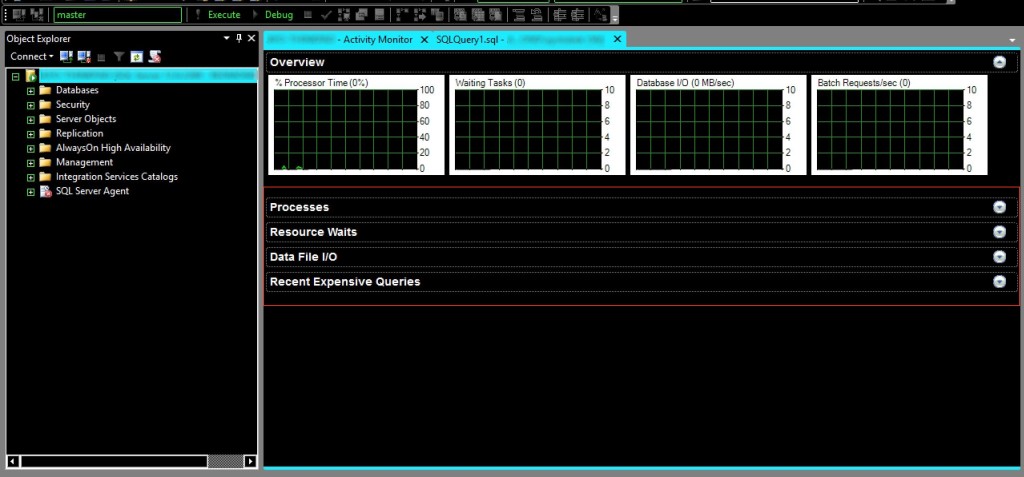1024x477 pixels.
Task: Expand the Resource Waits pane
Action: click(999, 232)
